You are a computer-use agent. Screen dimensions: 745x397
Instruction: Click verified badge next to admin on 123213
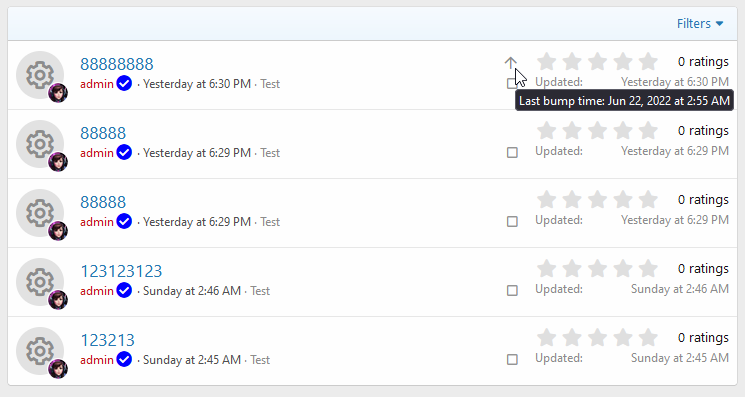(124, 359)
